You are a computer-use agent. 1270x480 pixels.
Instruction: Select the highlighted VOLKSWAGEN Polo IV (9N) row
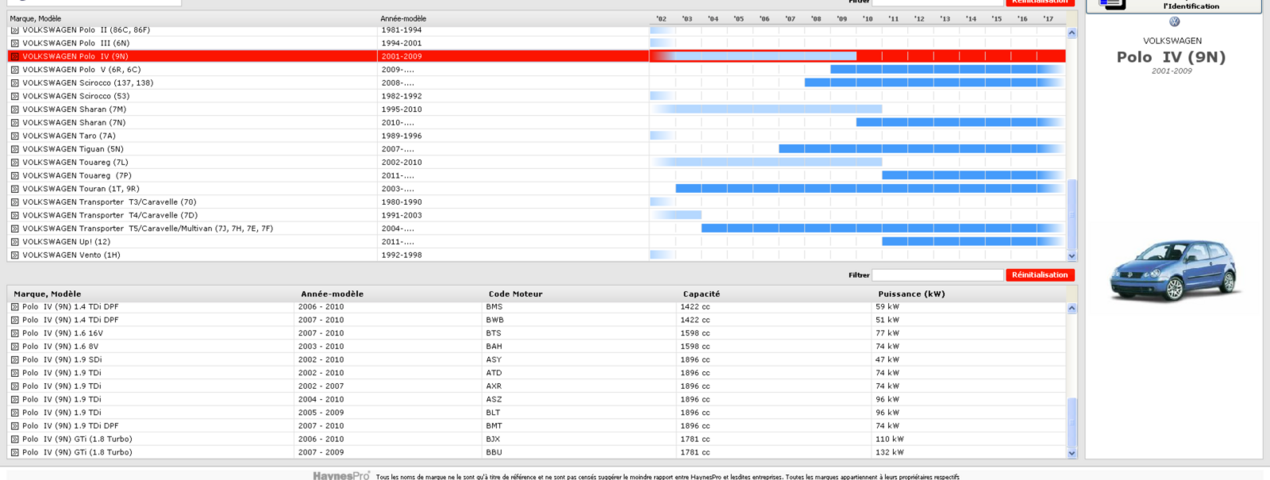536,56
